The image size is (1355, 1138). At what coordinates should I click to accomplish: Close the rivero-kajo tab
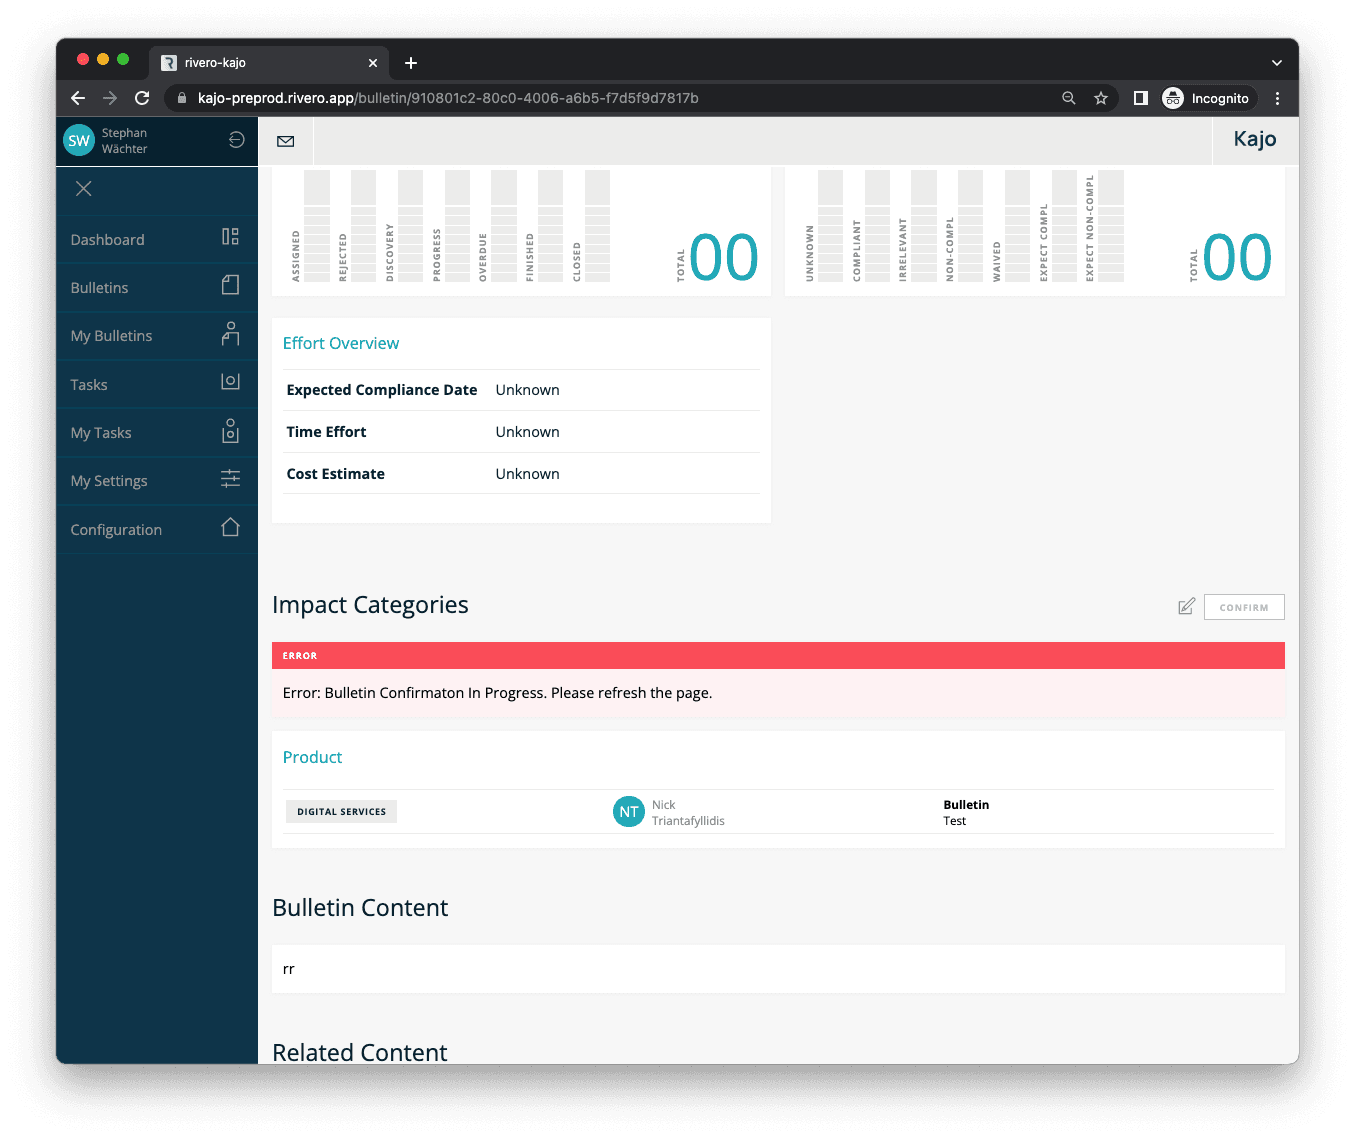373,63
